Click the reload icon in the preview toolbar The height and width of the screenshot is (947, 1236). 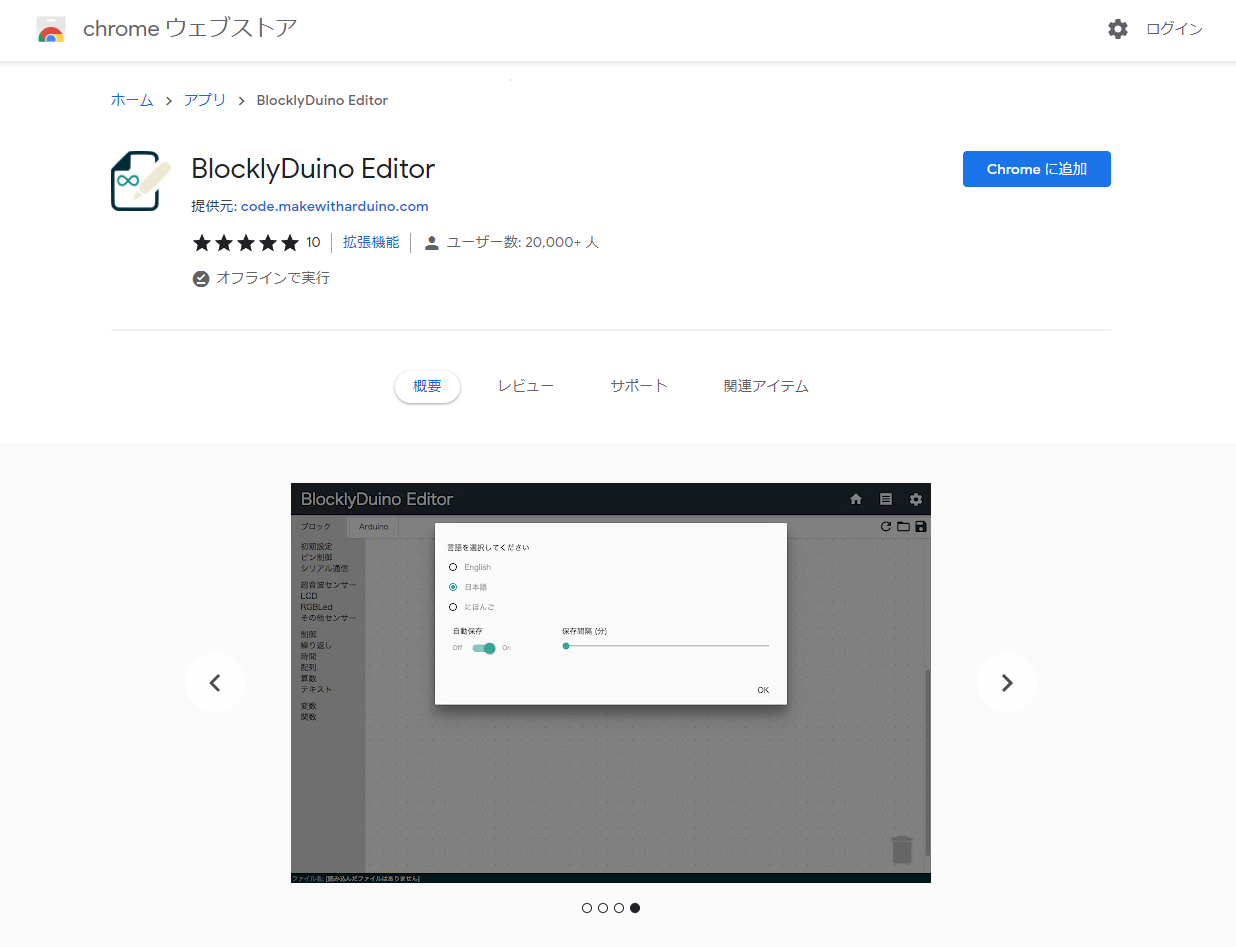(886, 526)
